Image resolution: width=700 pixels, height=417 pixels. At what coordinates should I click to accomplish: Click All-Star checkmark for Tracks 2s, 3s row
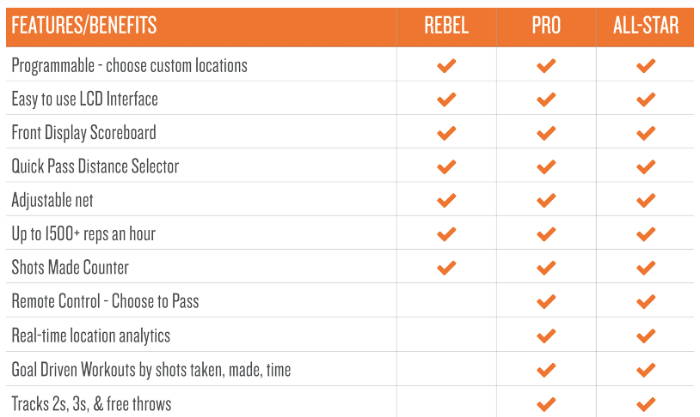646,404
